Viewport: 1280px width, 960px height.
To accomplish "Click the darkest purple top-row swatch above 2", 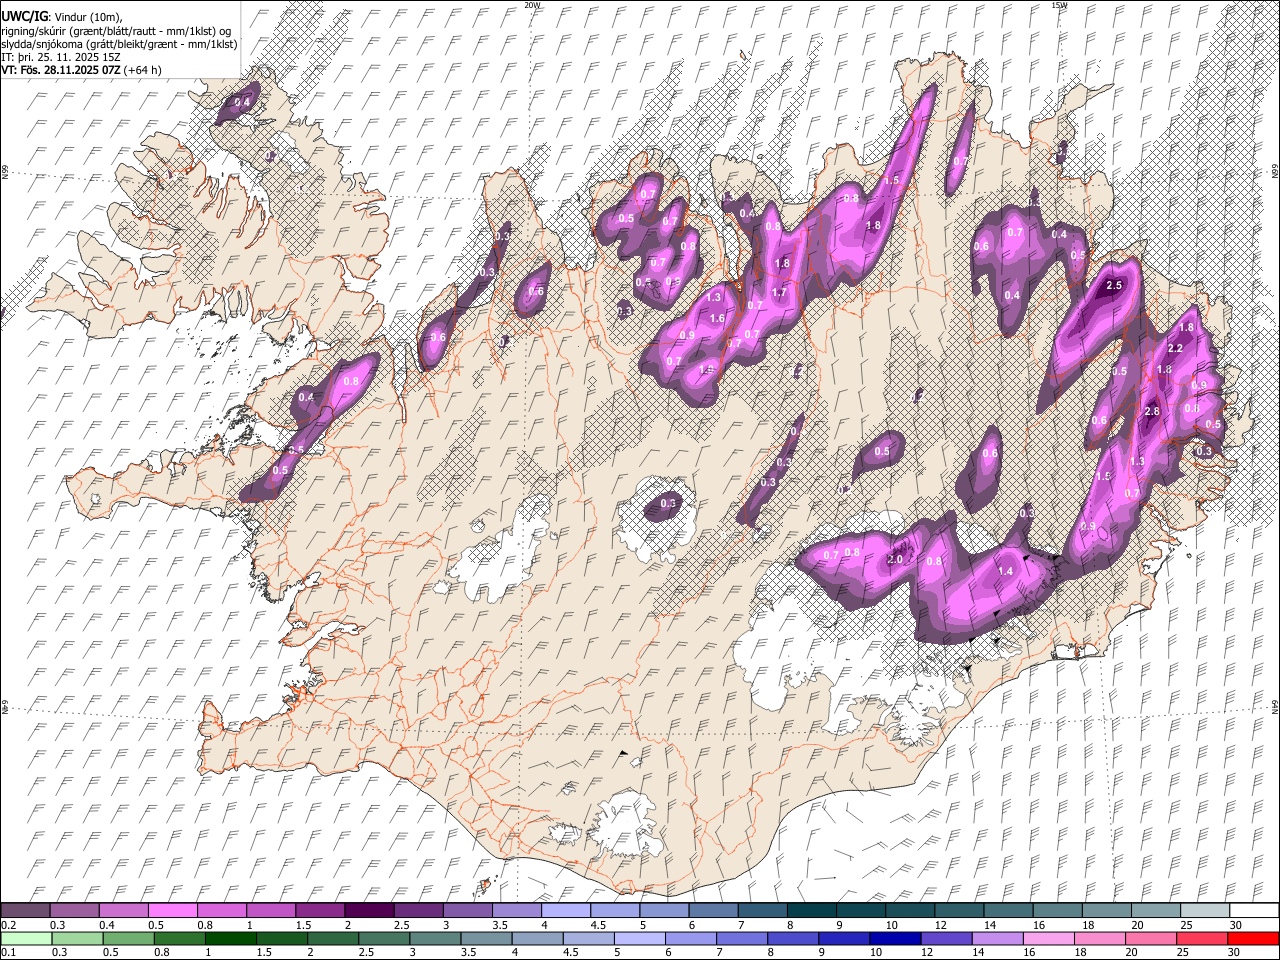I will (x=368, y=911).
